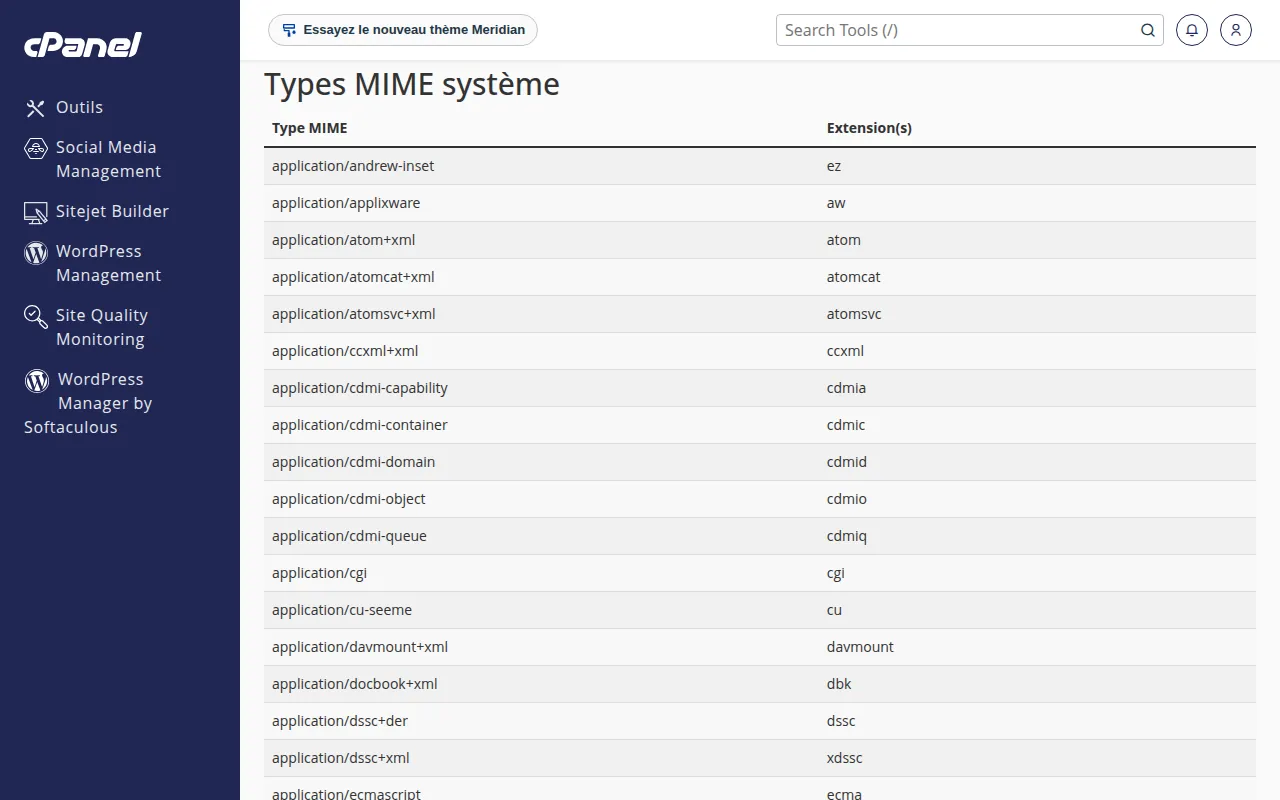Select WordPress Management in sidebar
Image resolution: width=1280 pixels, height=800 pixels.
[108, 263]
